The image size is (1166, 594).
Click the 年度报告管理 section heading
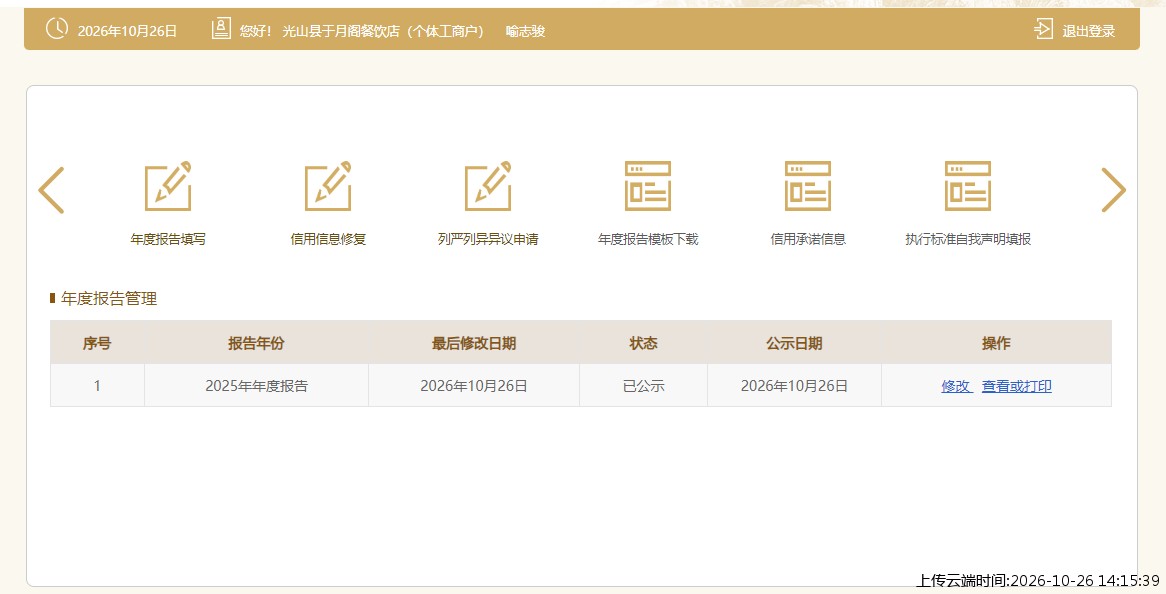click(x=109, y=299)
